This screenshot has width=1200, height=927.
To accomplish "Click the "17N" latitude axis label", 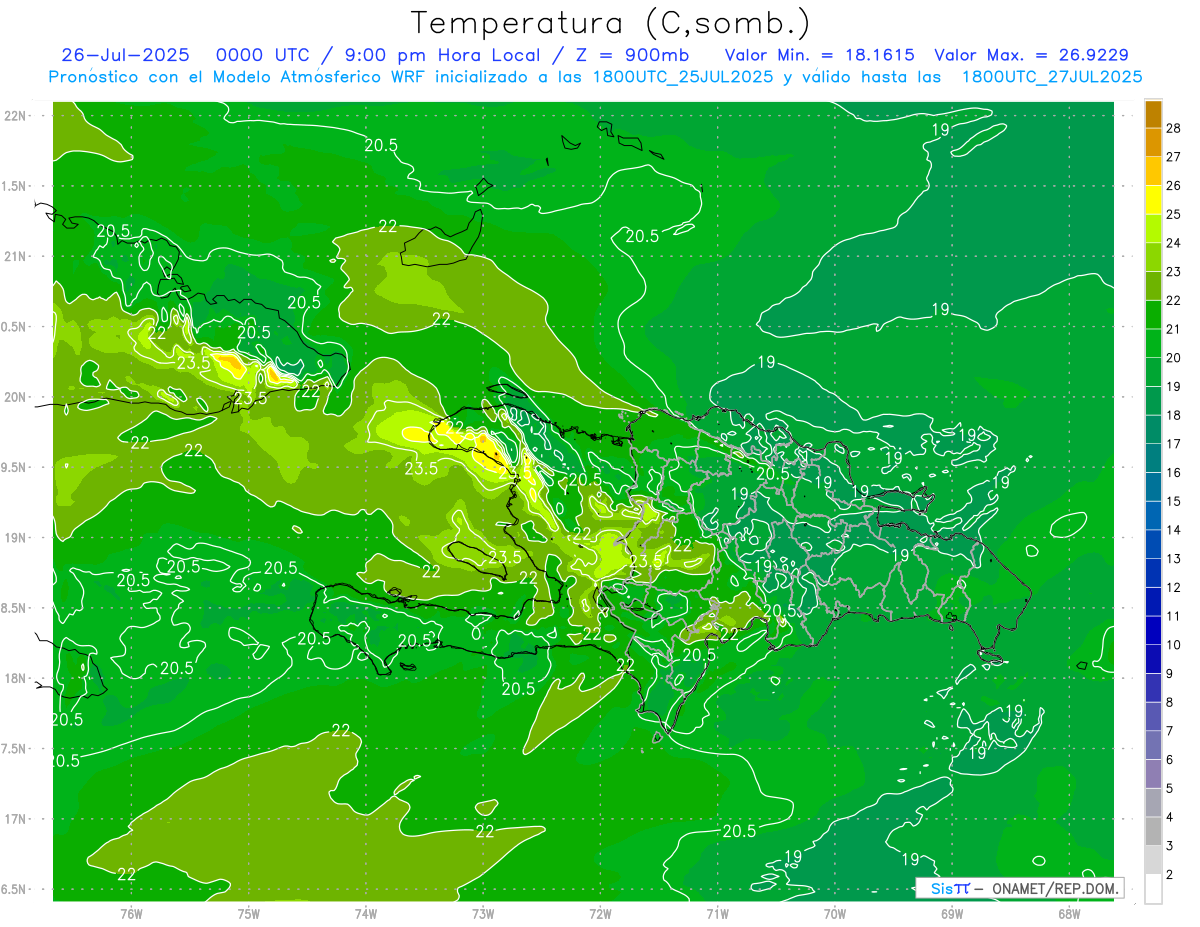I will click(15, 819).
